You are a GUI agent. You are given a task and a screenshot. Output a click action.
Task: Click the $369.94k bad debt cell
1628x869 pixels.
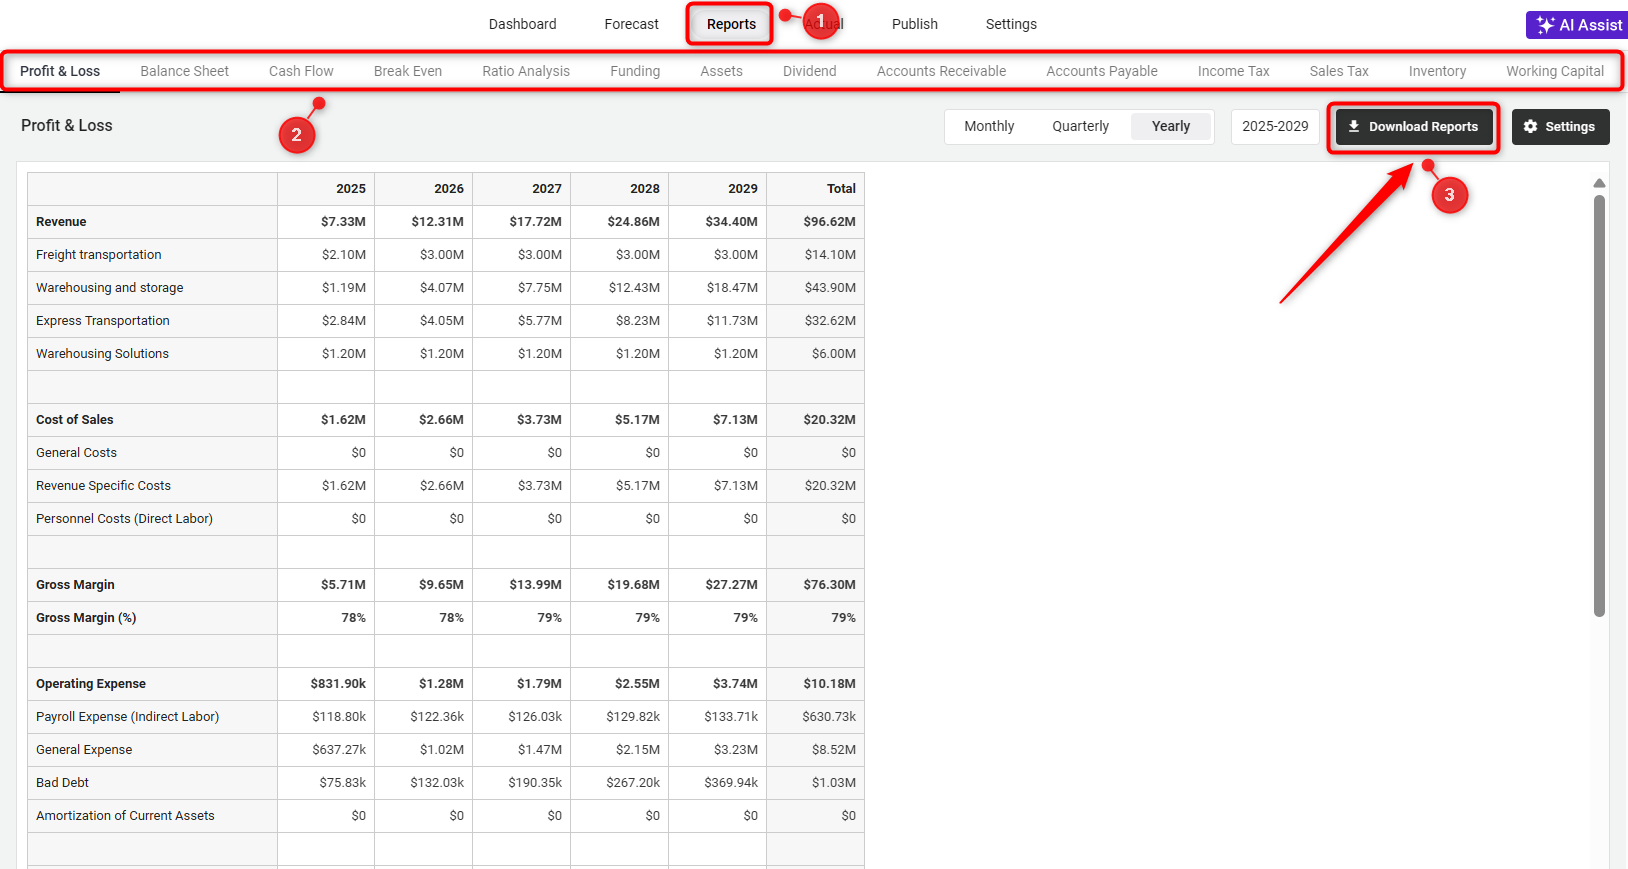718,783
